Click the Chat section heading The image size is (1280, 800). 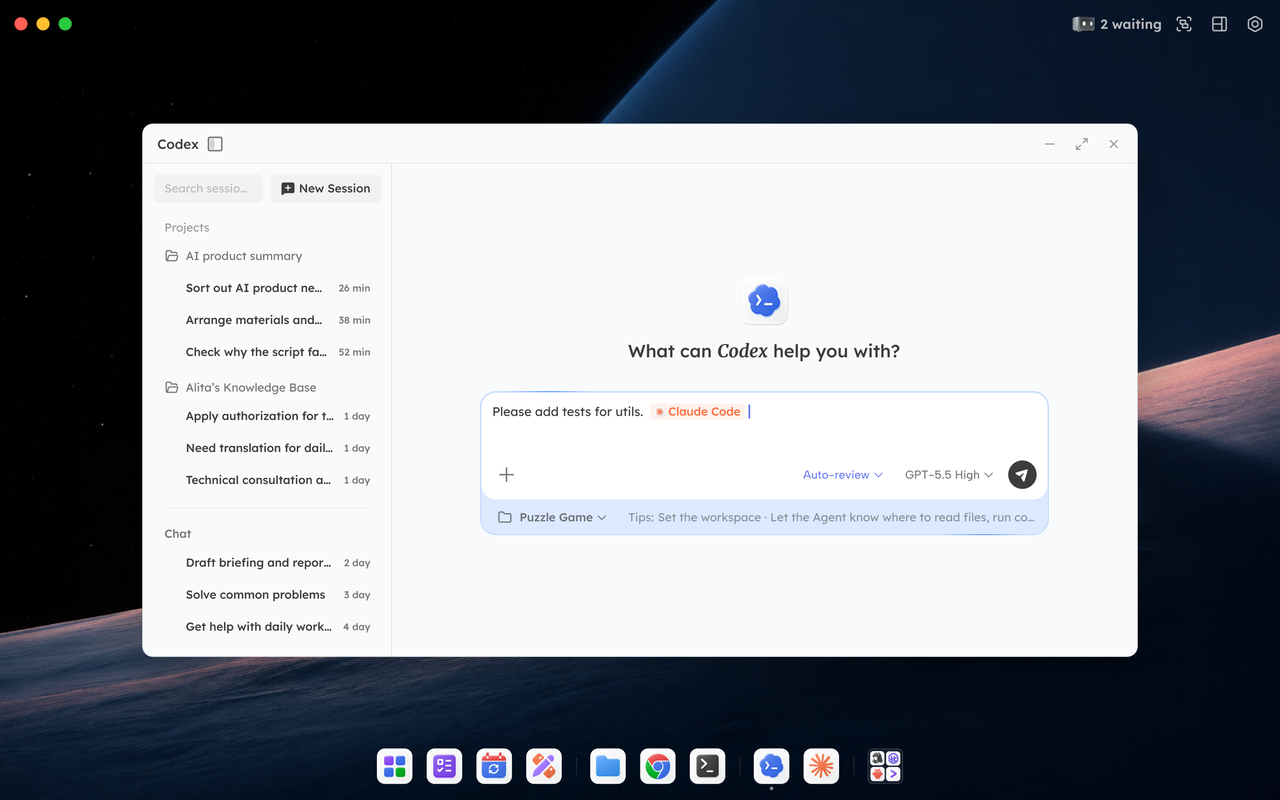pyautogui.click(x=178, y=534)
